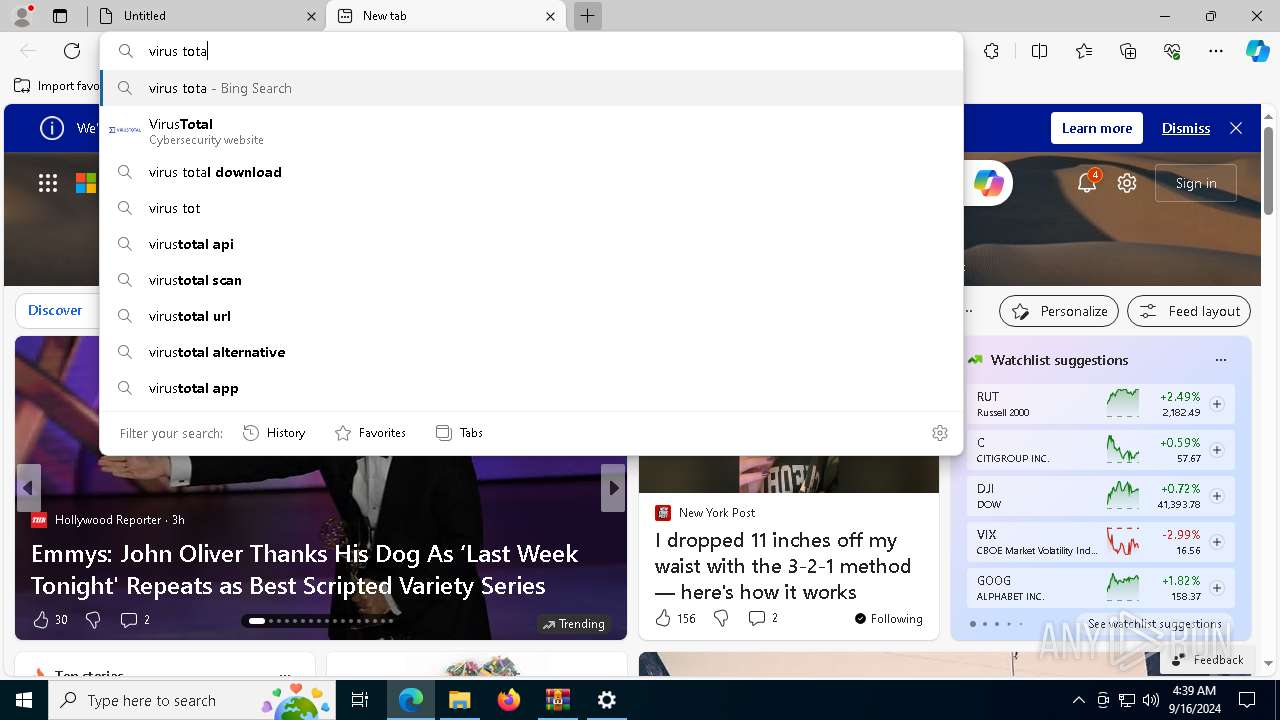Open comments on Emmys story
The width and height of the screenshot is (1280, 720).
point(135,620)
